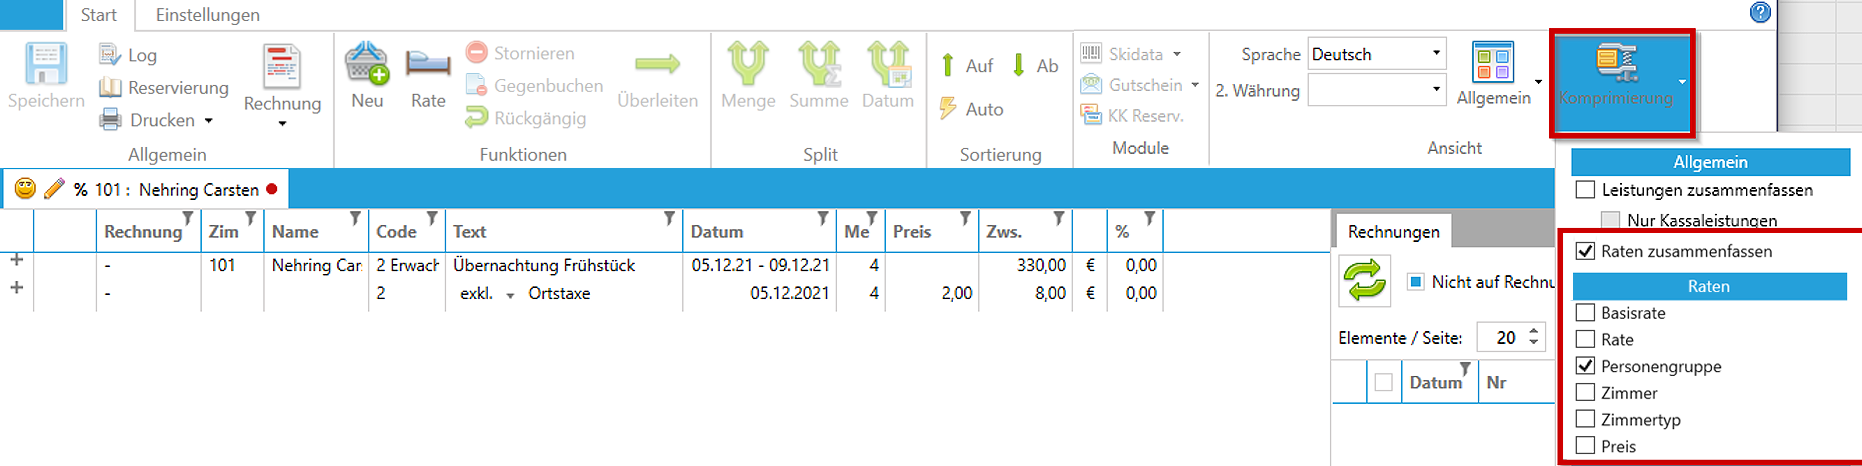Expand the Drucken dropdown arrow

point(209,121)
